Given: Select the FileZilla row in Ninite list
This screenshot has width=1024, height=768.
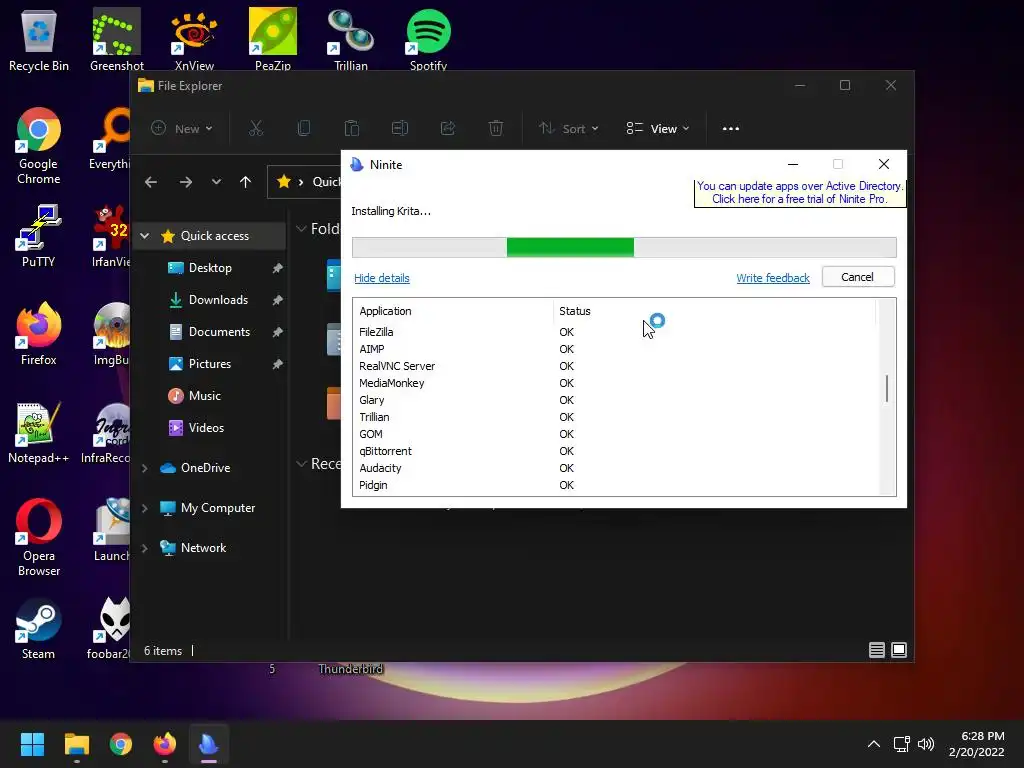Looking at the screenshot, I should click(x=614, y=332).
